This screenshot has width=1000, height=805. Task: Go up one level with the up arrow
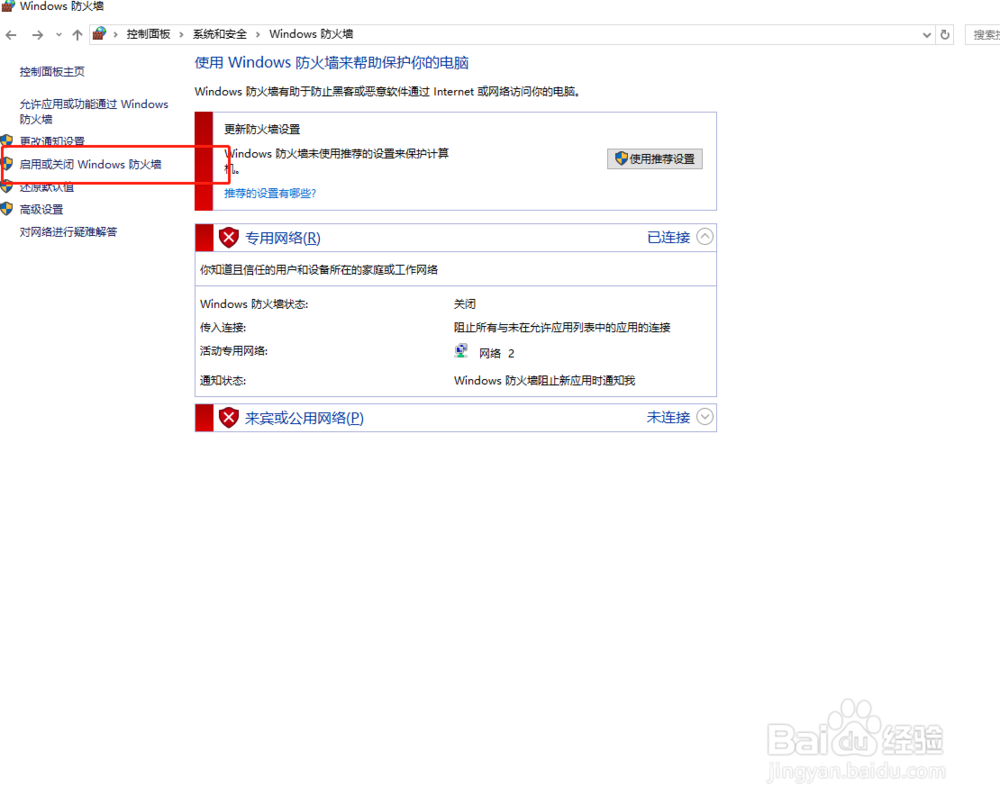(77, 35)
